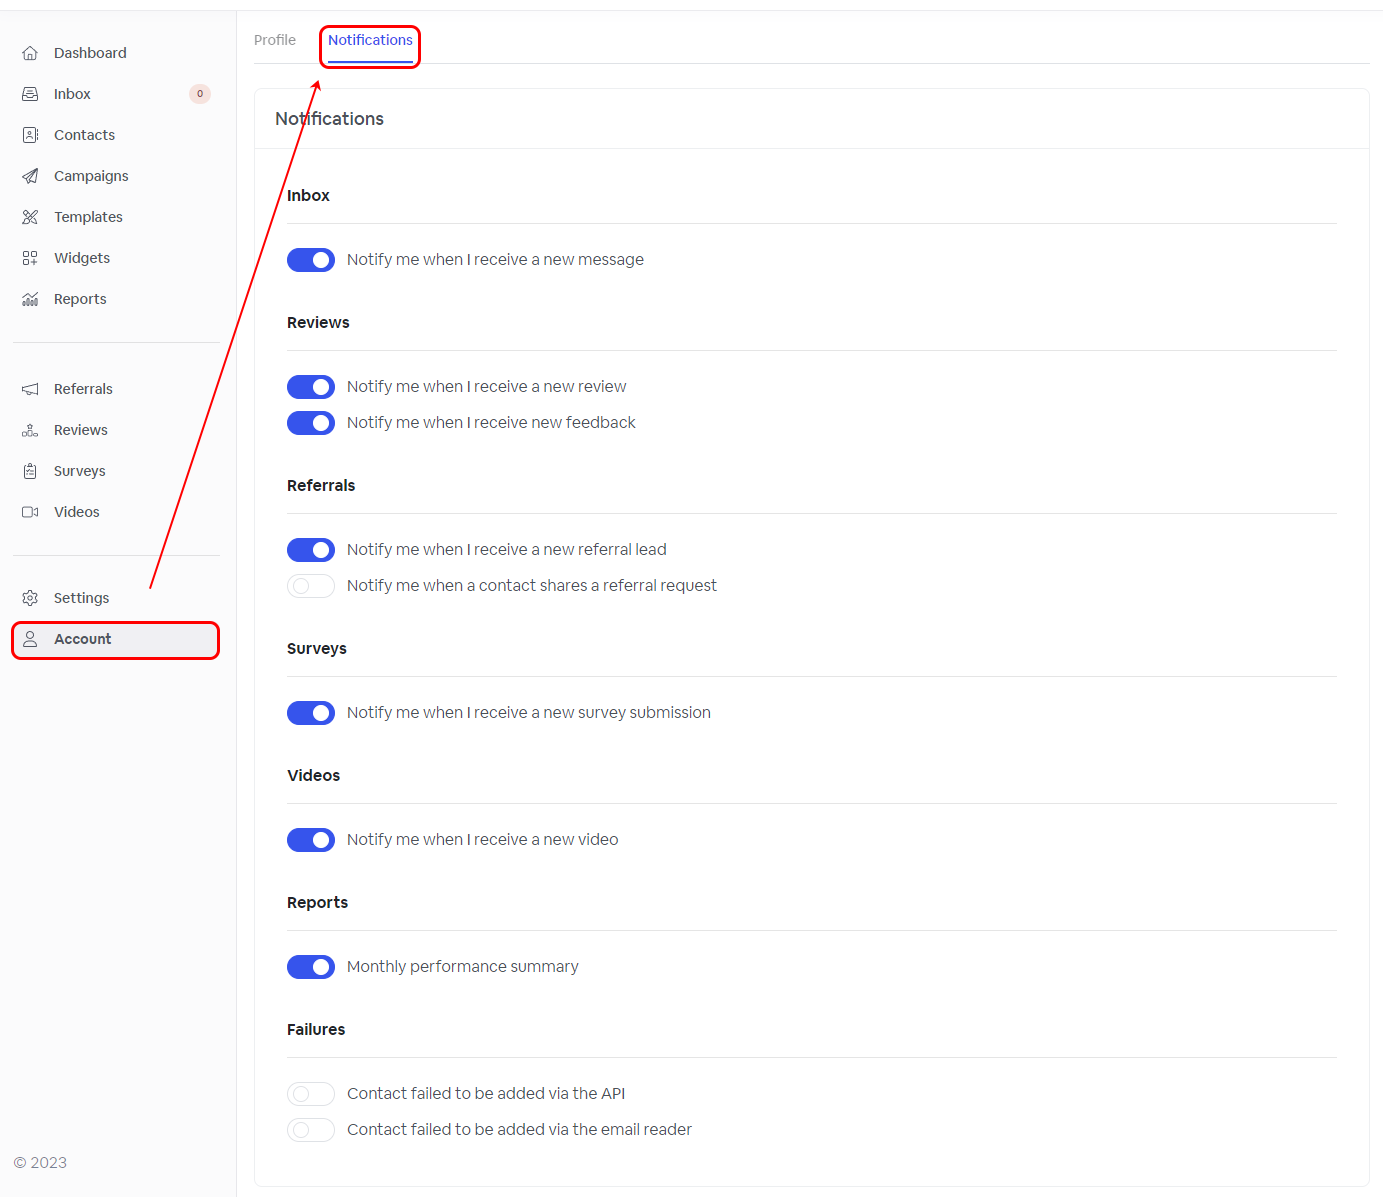Click the Reports chart icon
This screenshot has height=1197, width=1383.
[x=30, y=299]
